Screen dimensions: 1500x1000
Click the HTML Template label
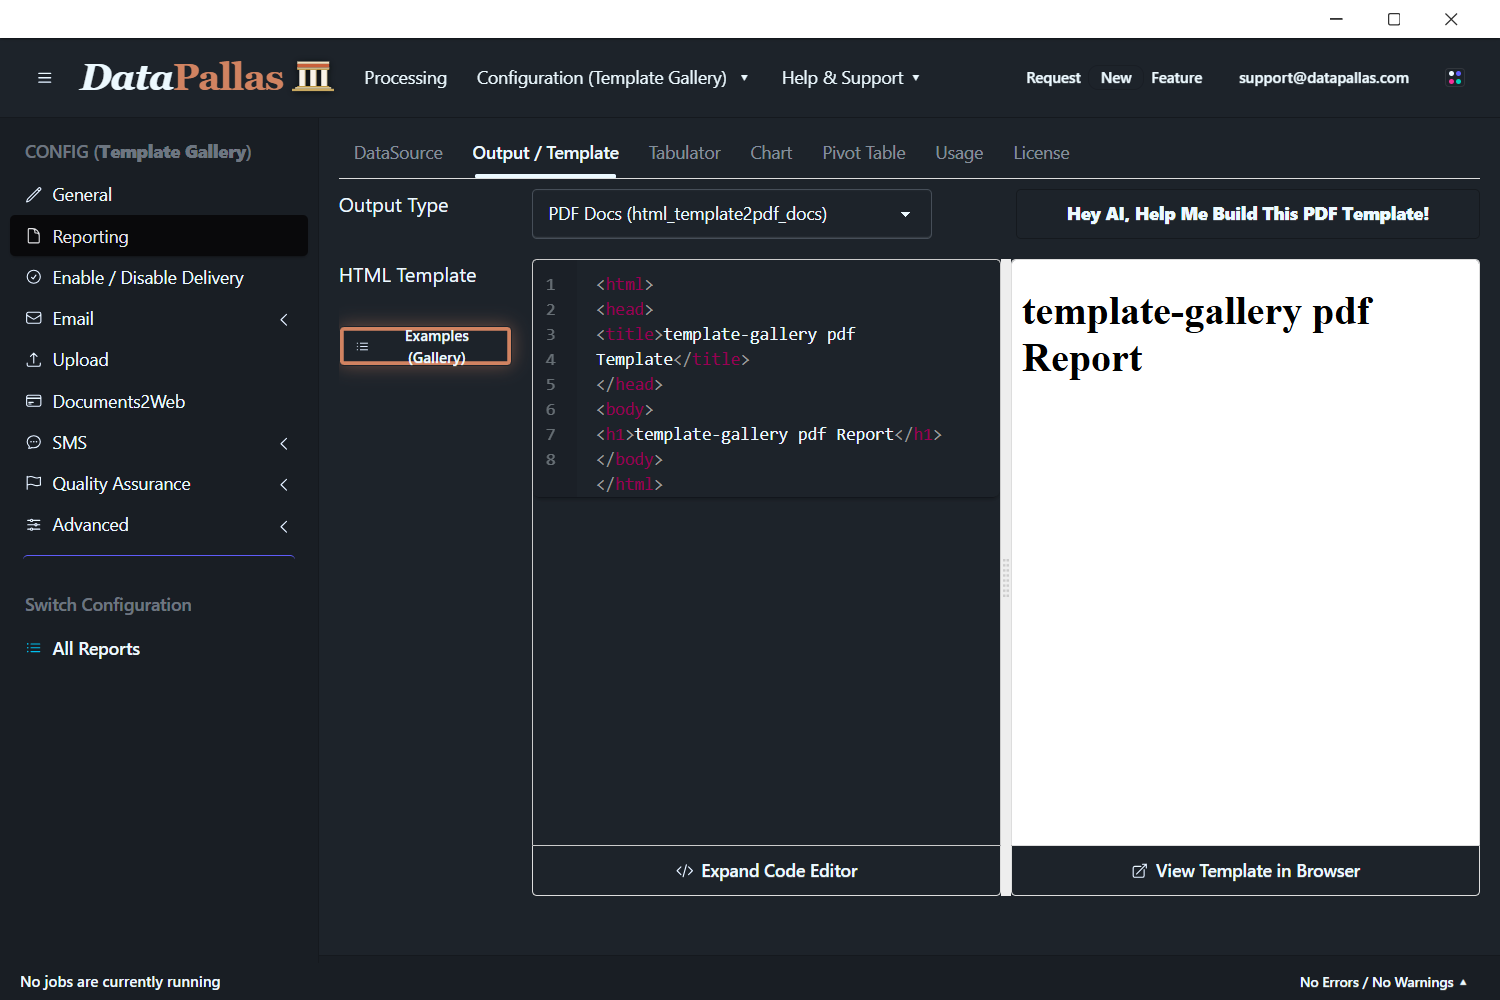(407, 275)
